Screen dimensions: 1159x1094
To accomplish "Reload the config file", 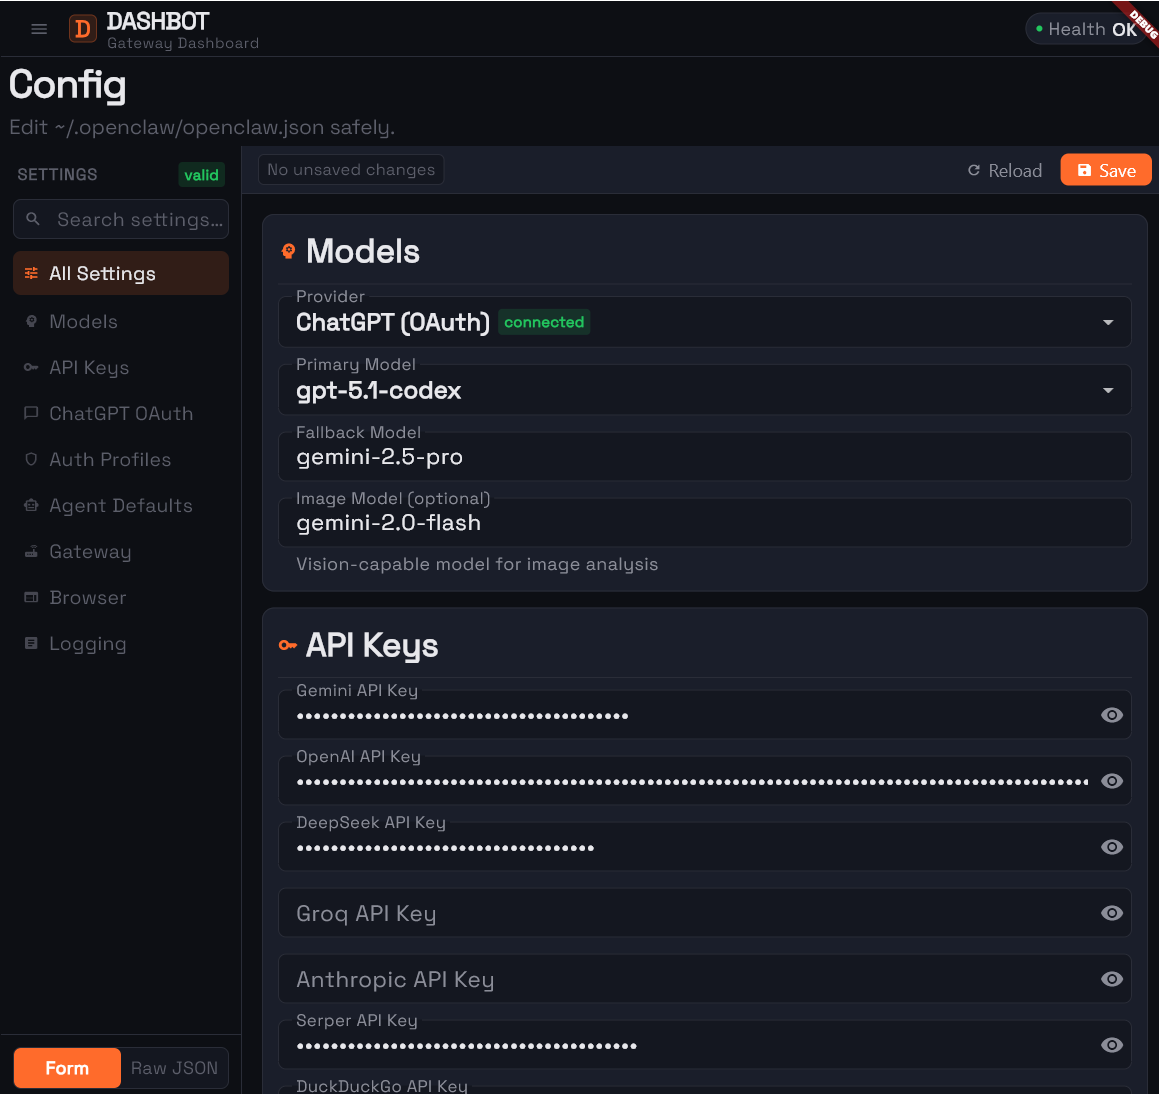I will pos(1004,170).
